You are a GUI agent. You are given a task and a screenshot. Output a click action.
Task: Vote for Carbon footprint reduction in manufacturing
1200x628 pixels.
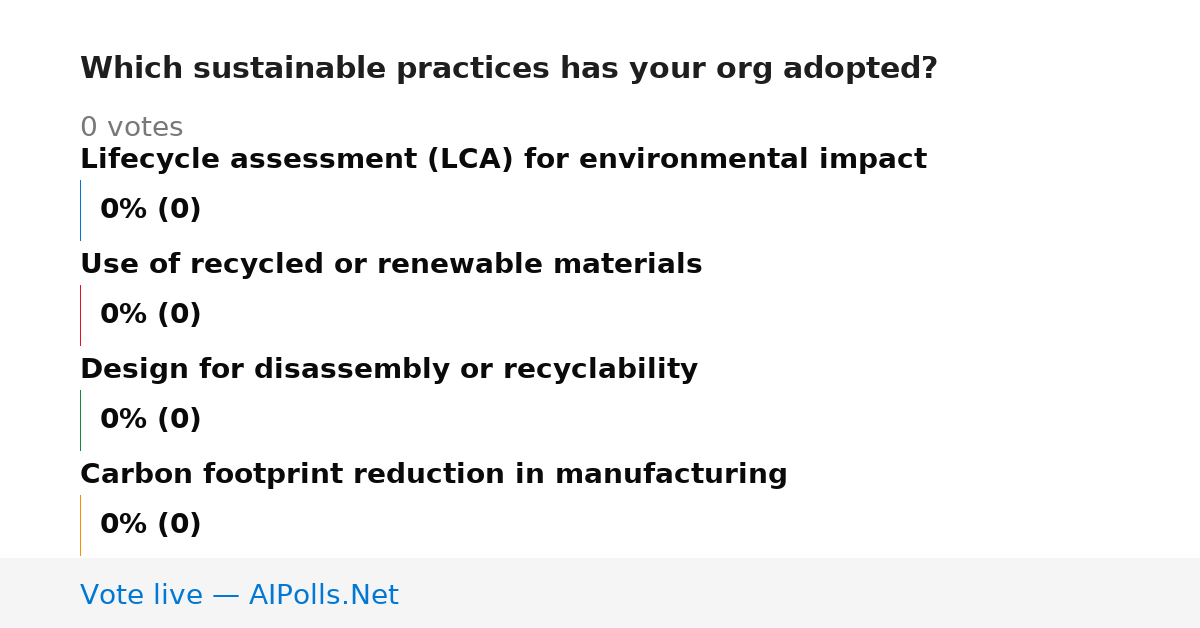click(x=434, y=475)
